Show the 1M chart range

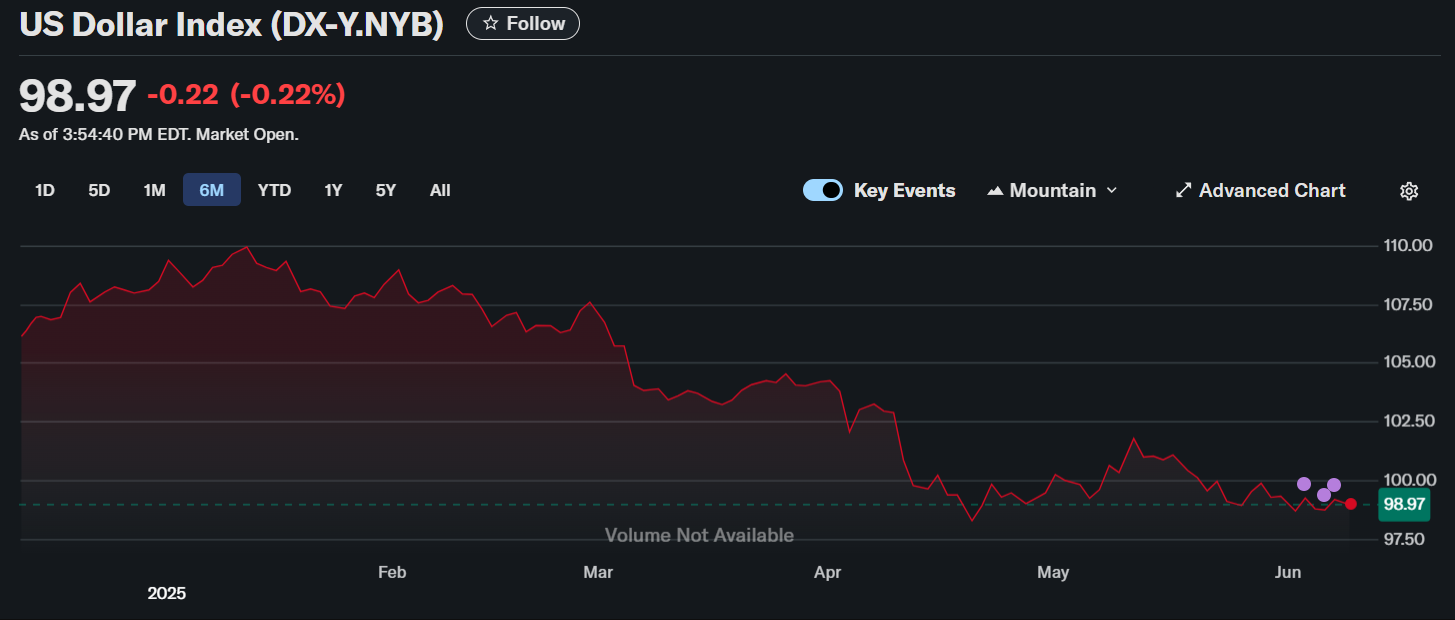154,190
